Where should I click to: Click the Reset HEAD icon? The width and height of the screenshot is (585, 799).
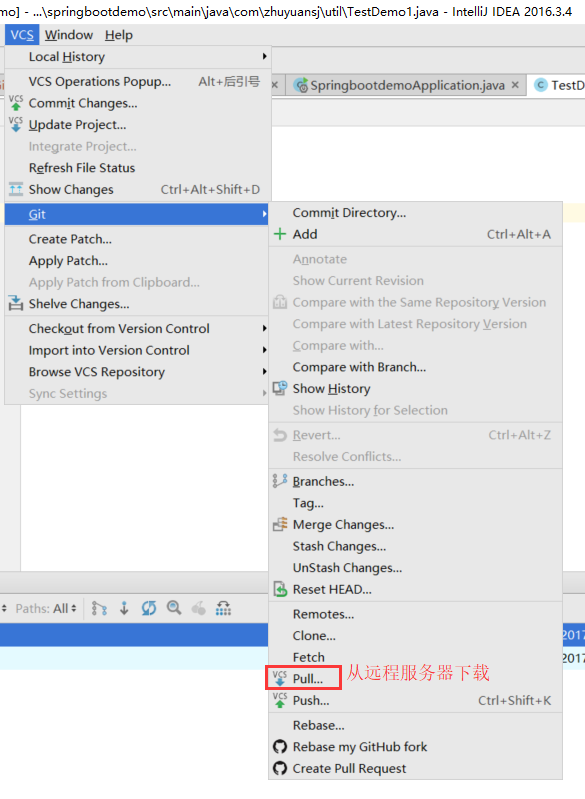click(x=280, y=589)
